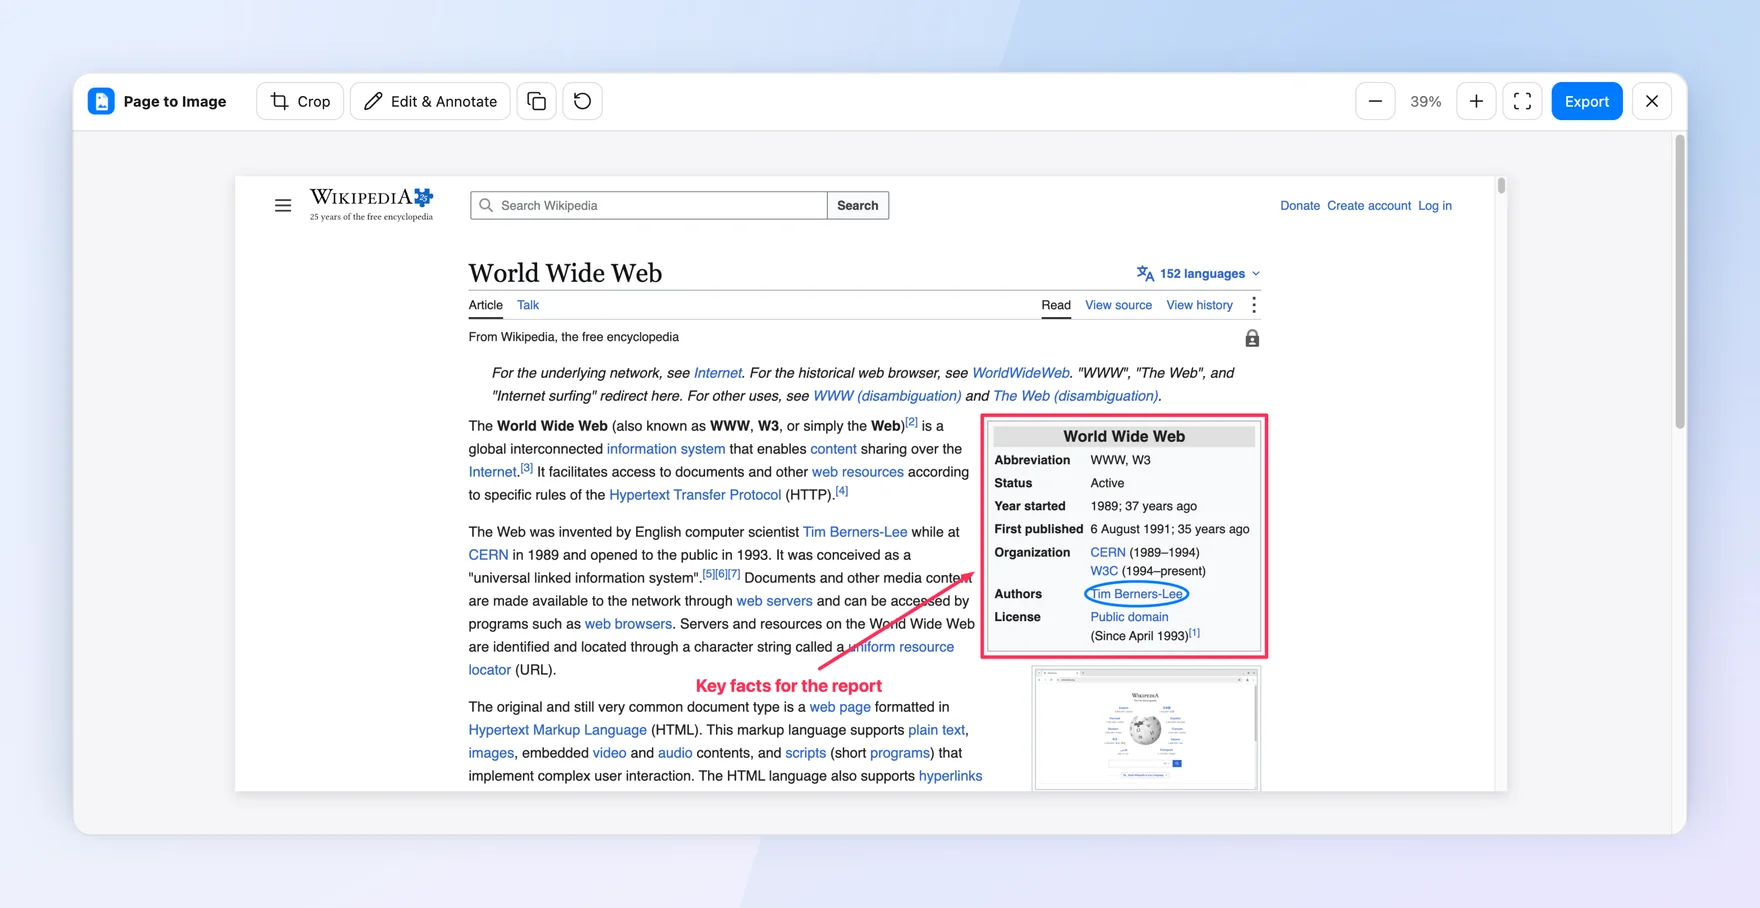1760x908 pixels.
Task: Zoom out with the minus button
Action: click(1375, 101)
